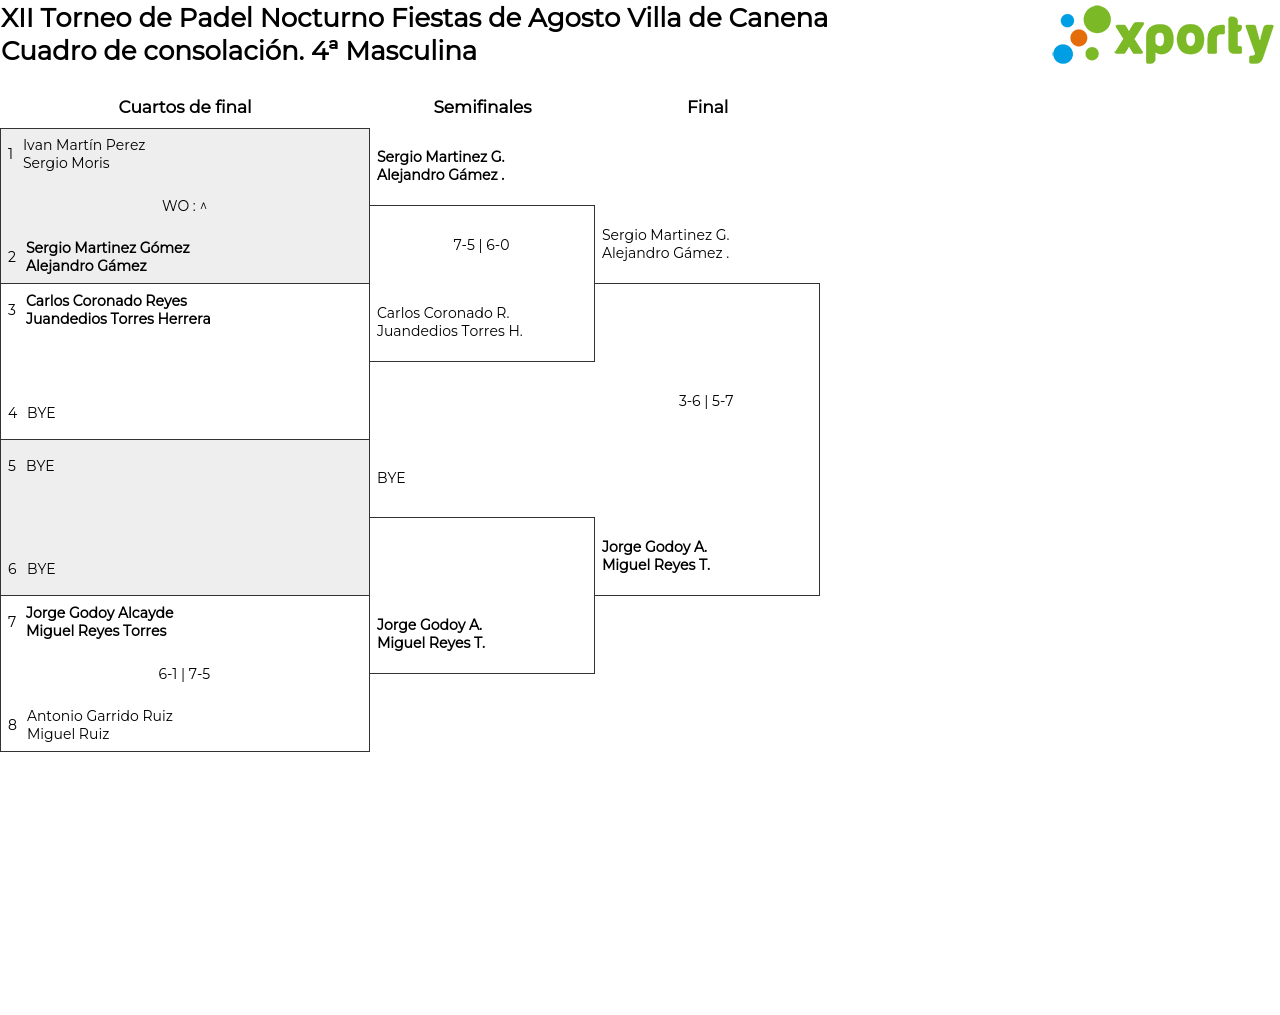The height and width of the screenshot is (1015, 1280).
Task: Click the 6-1 | 7-5 quarterfinal score
Action: point(184,674)
